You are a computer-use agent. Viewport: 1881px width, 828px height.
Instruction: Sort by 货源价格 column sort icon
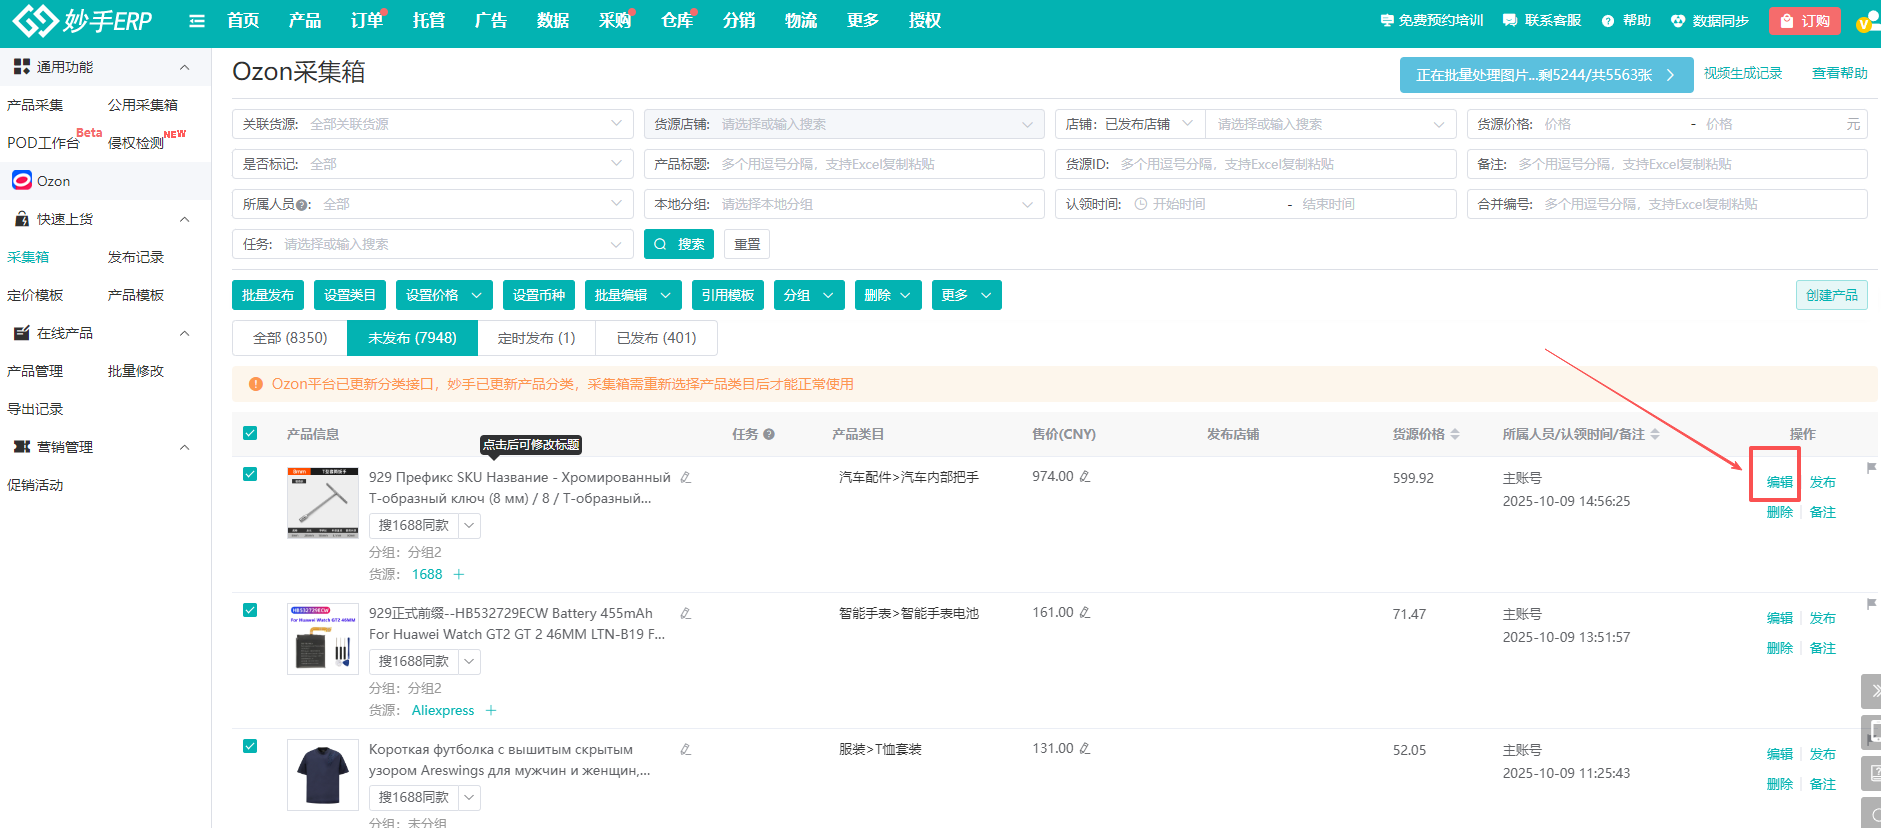click(x=1455, y=435)
